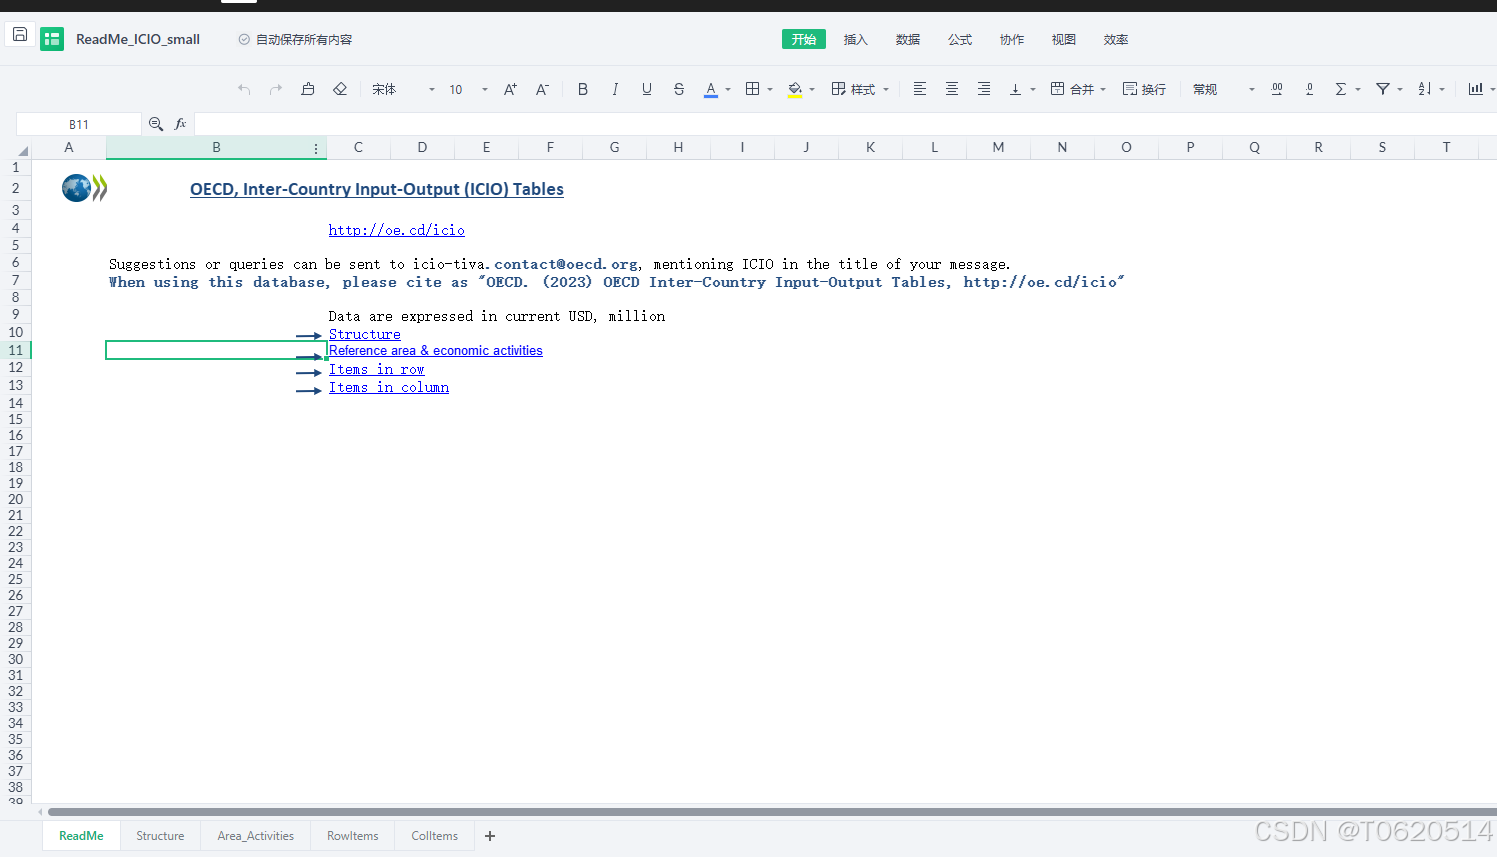Undo the last action

(x=244, y=89)
